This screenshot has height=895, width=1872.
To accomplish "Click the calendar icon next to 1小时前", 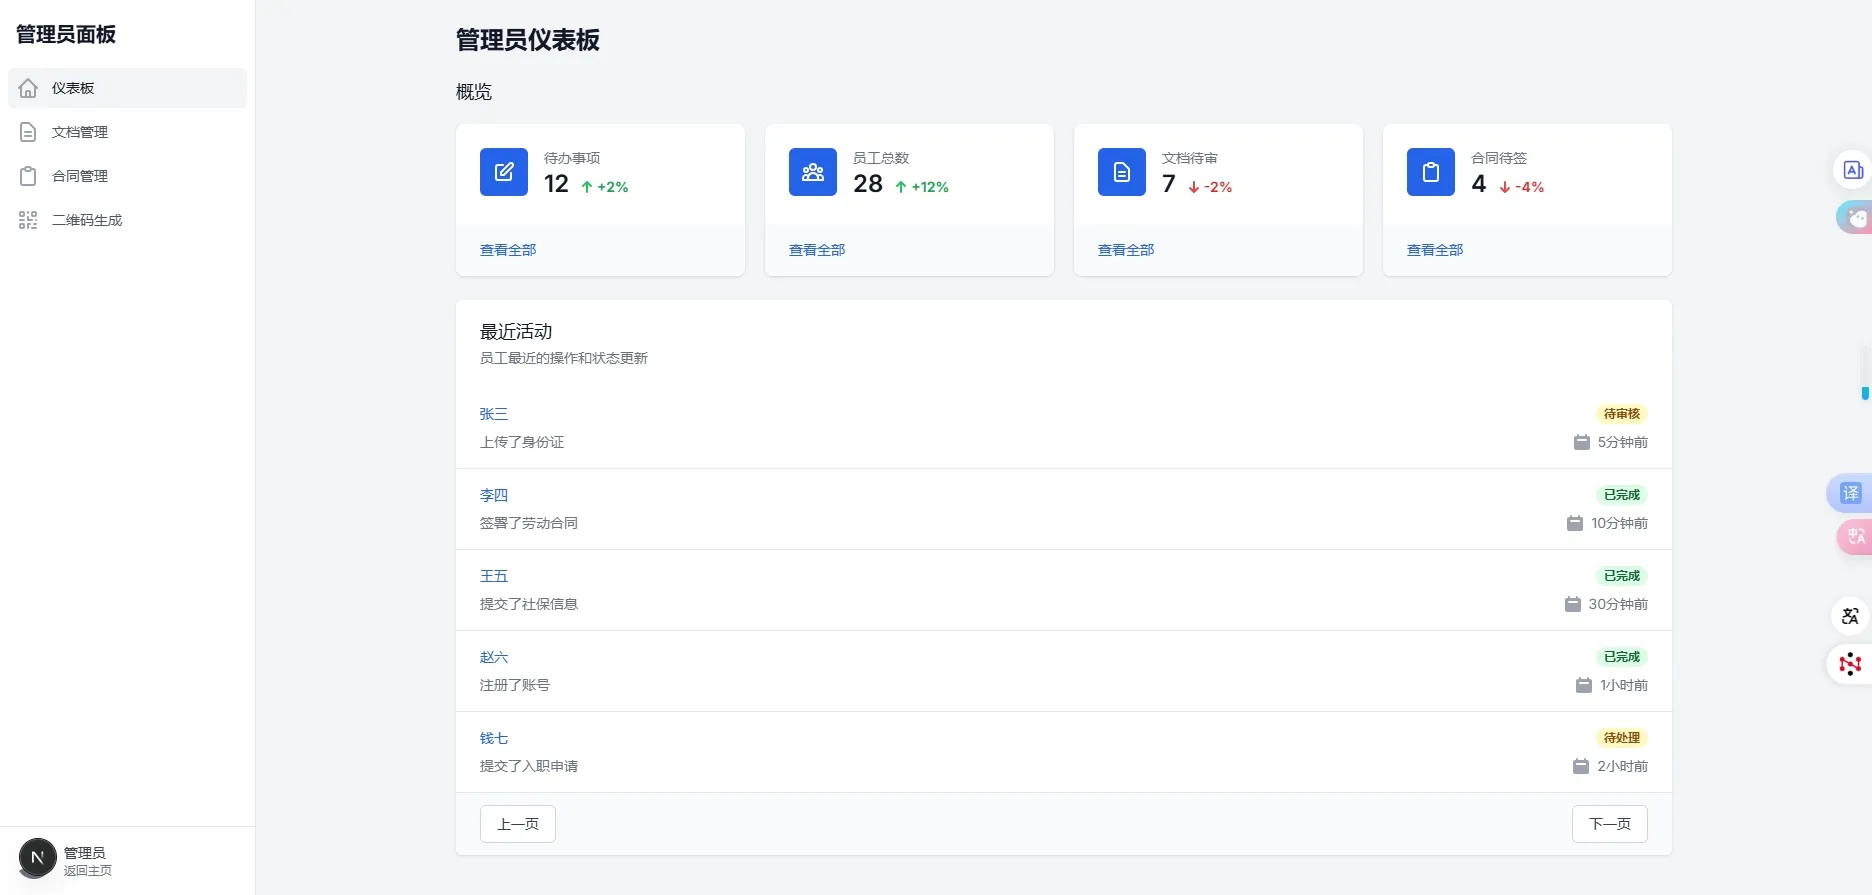I will [x=1584, y=685].
